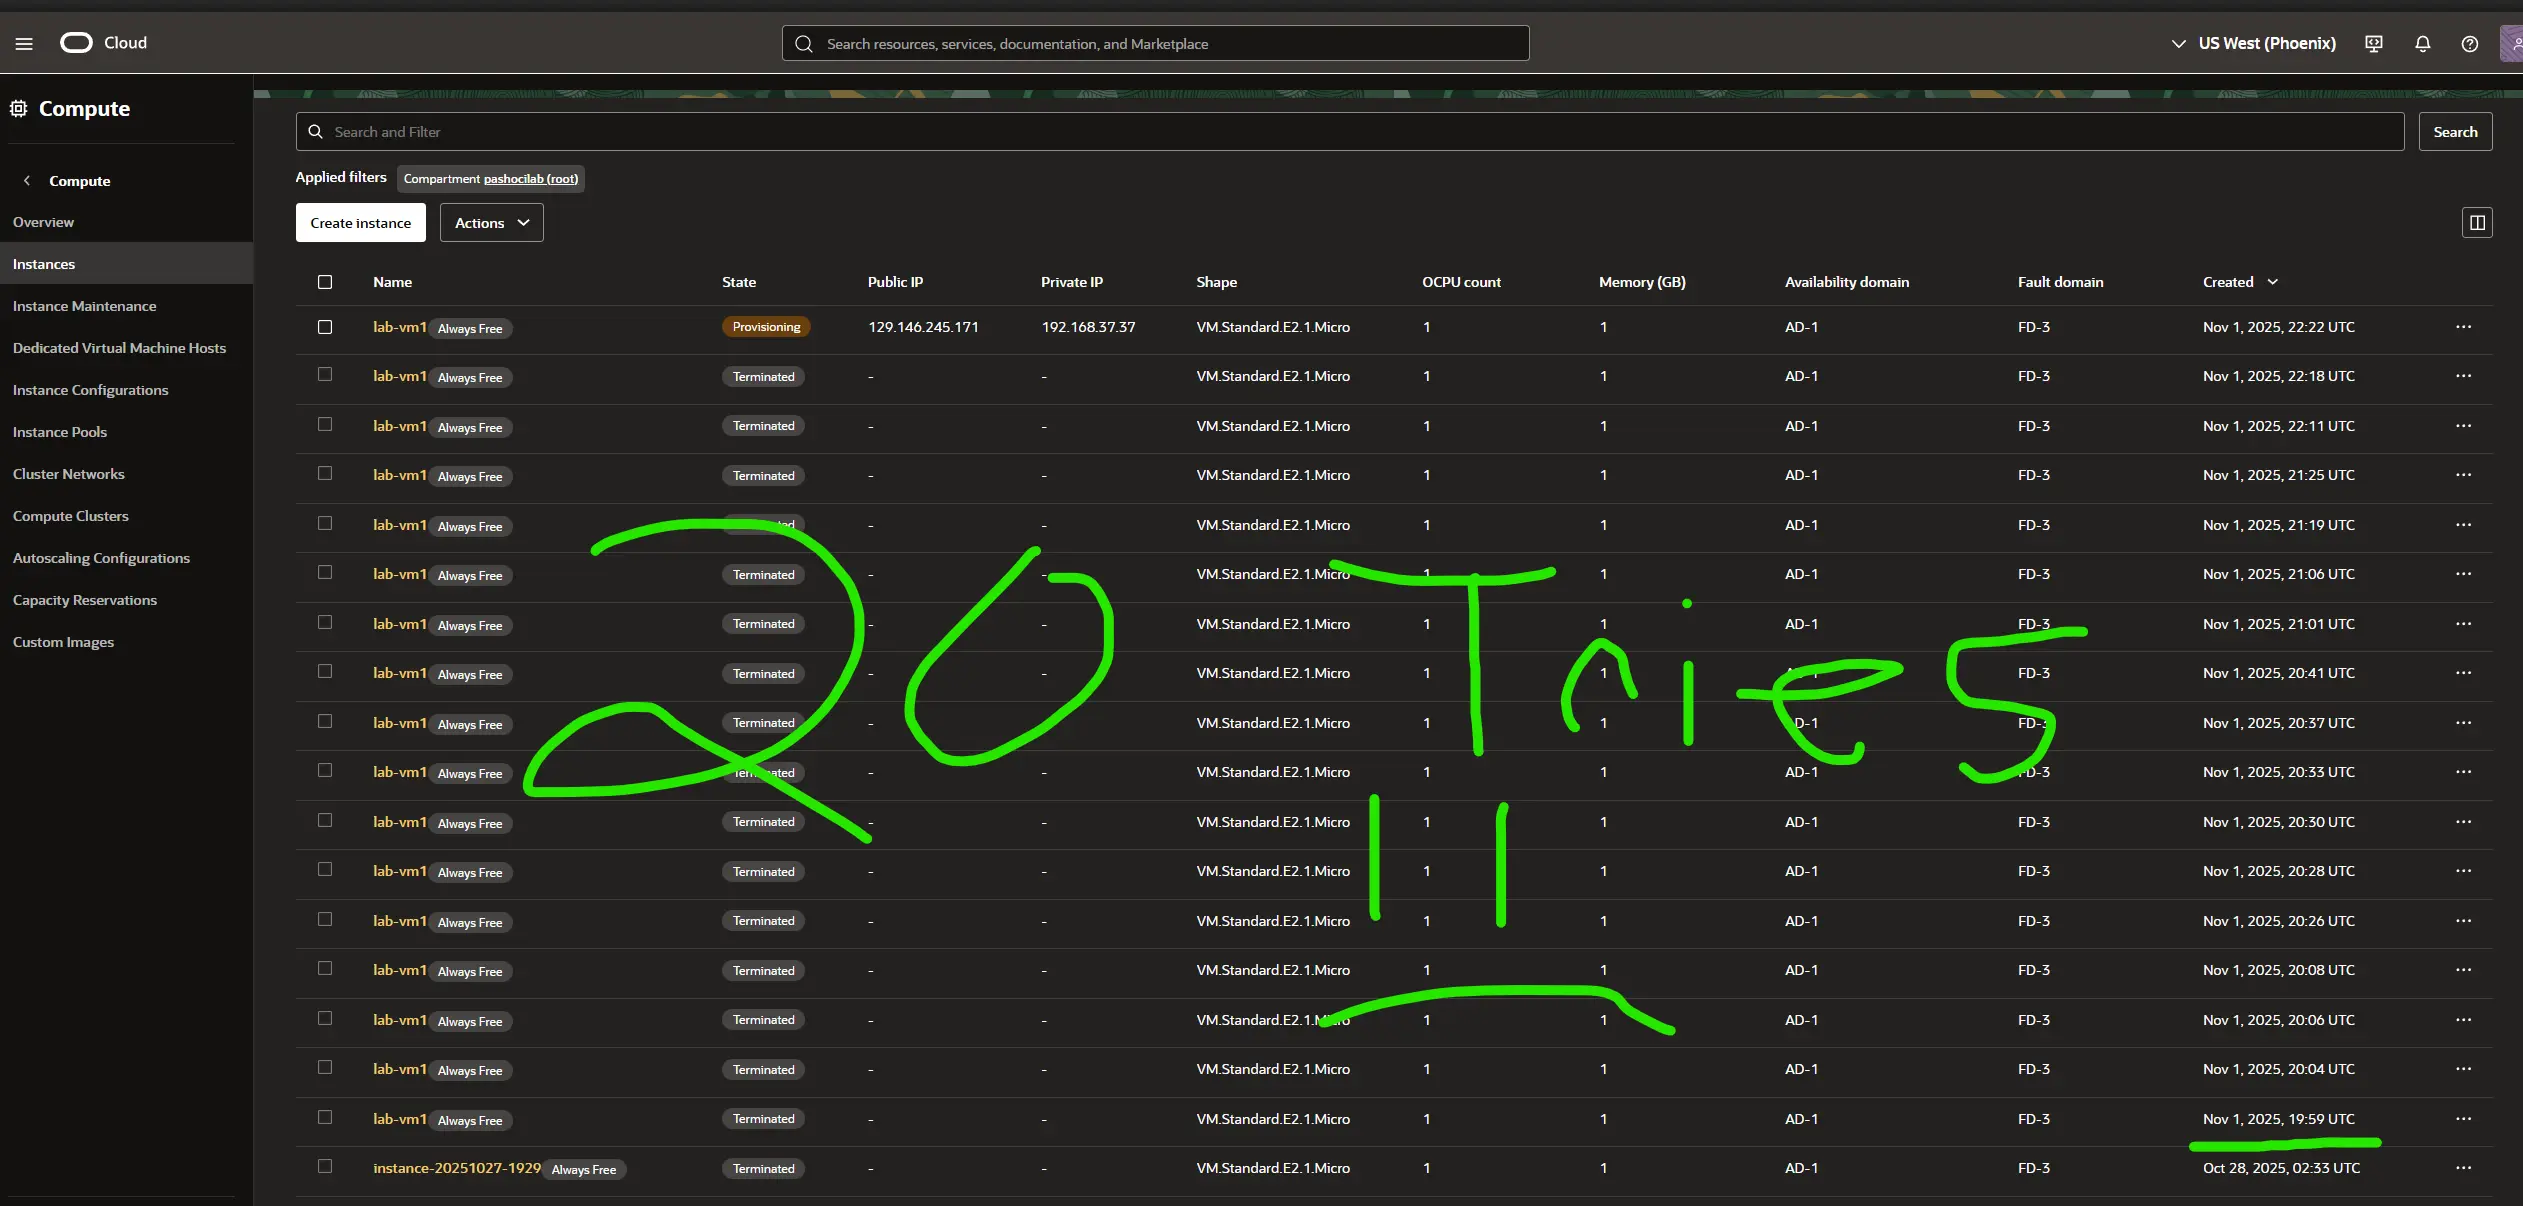Open Cluster Networks in the sidebar

click(68, 473)
